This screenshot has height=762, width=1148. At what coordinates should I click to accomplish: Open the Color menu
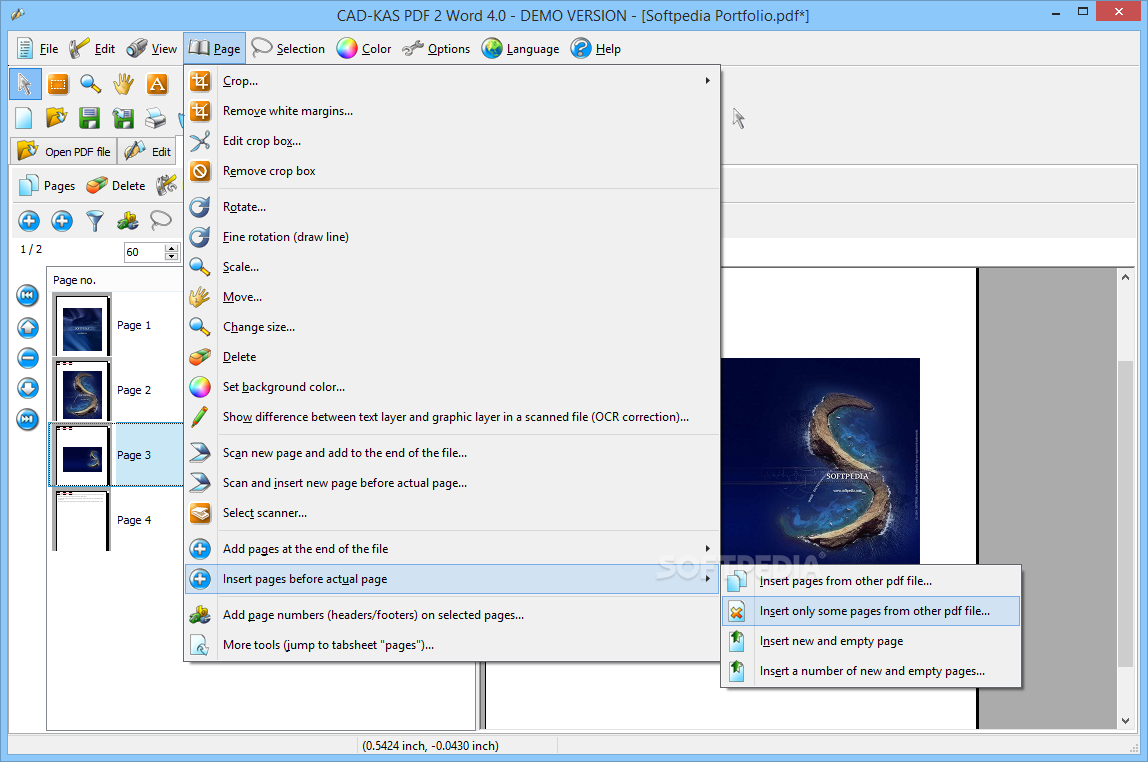[364, 49]
